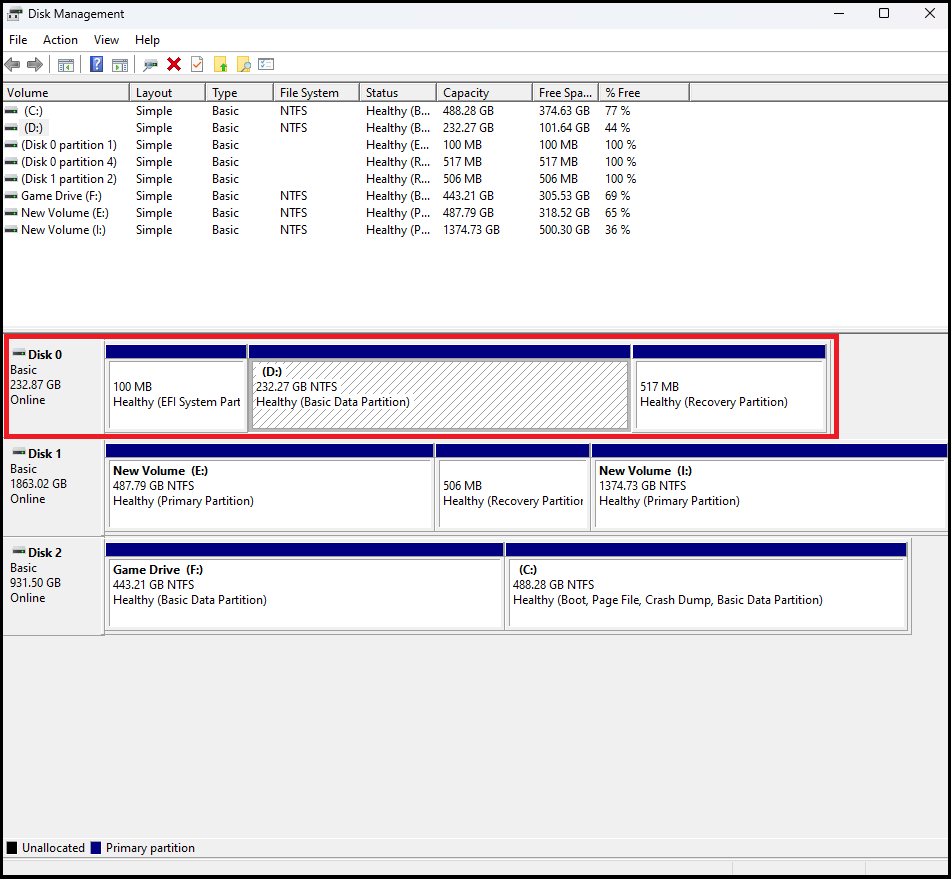Open the View menu
Viewport: 951px width, 879px height.
click(x=106, y=40)
